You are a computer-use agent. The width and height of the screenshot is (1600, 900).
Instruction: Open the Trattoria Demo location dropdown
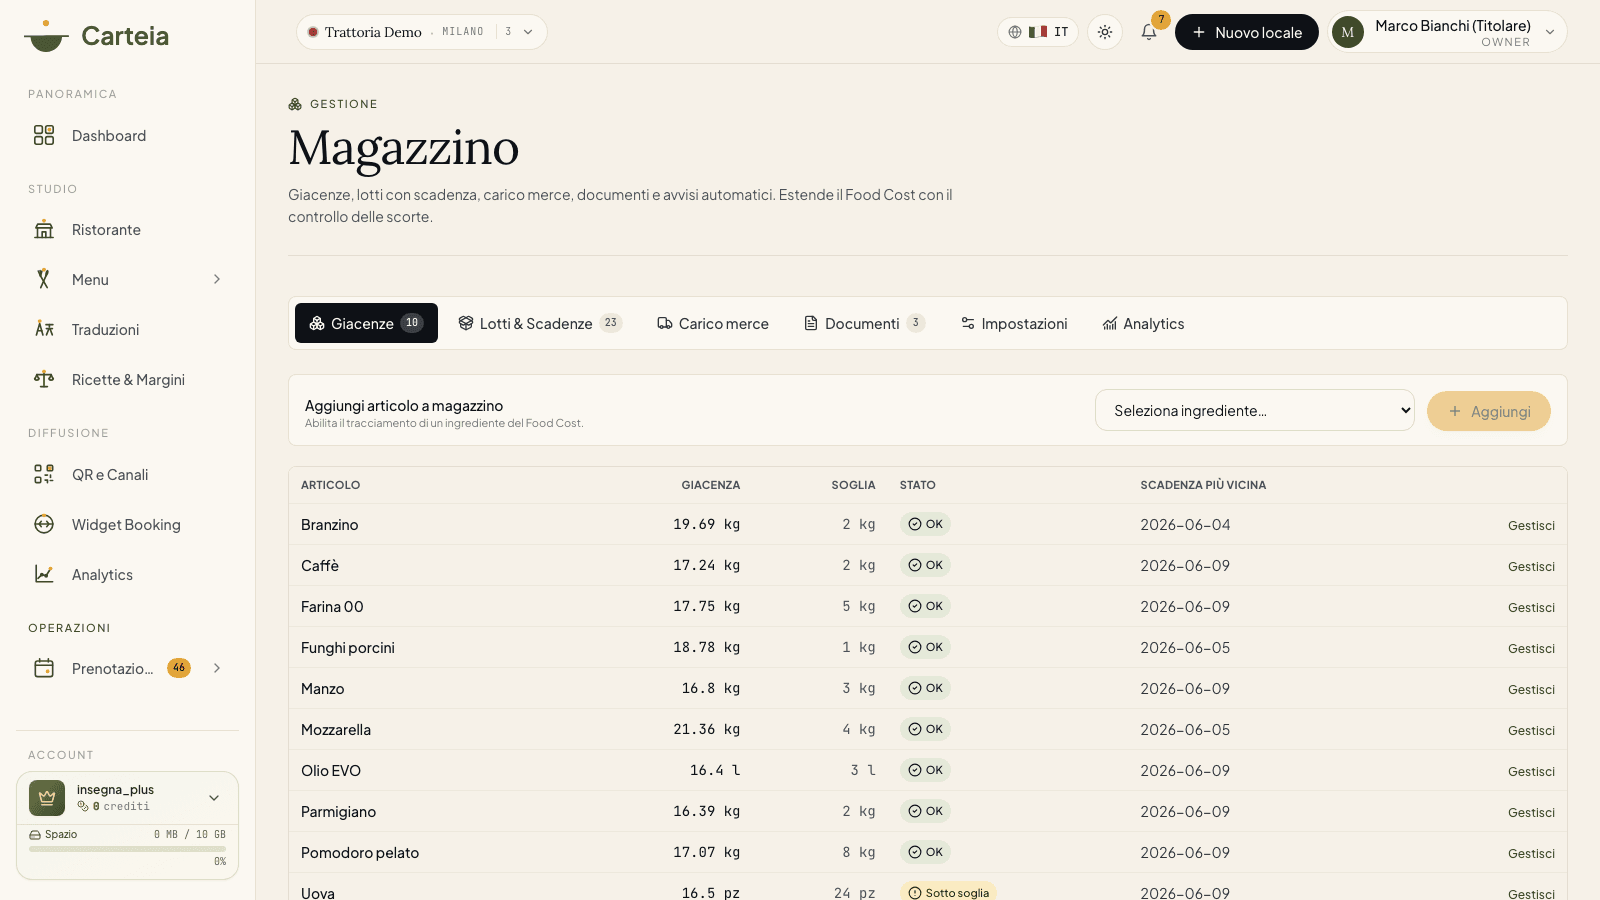click(x=421, y=32)
